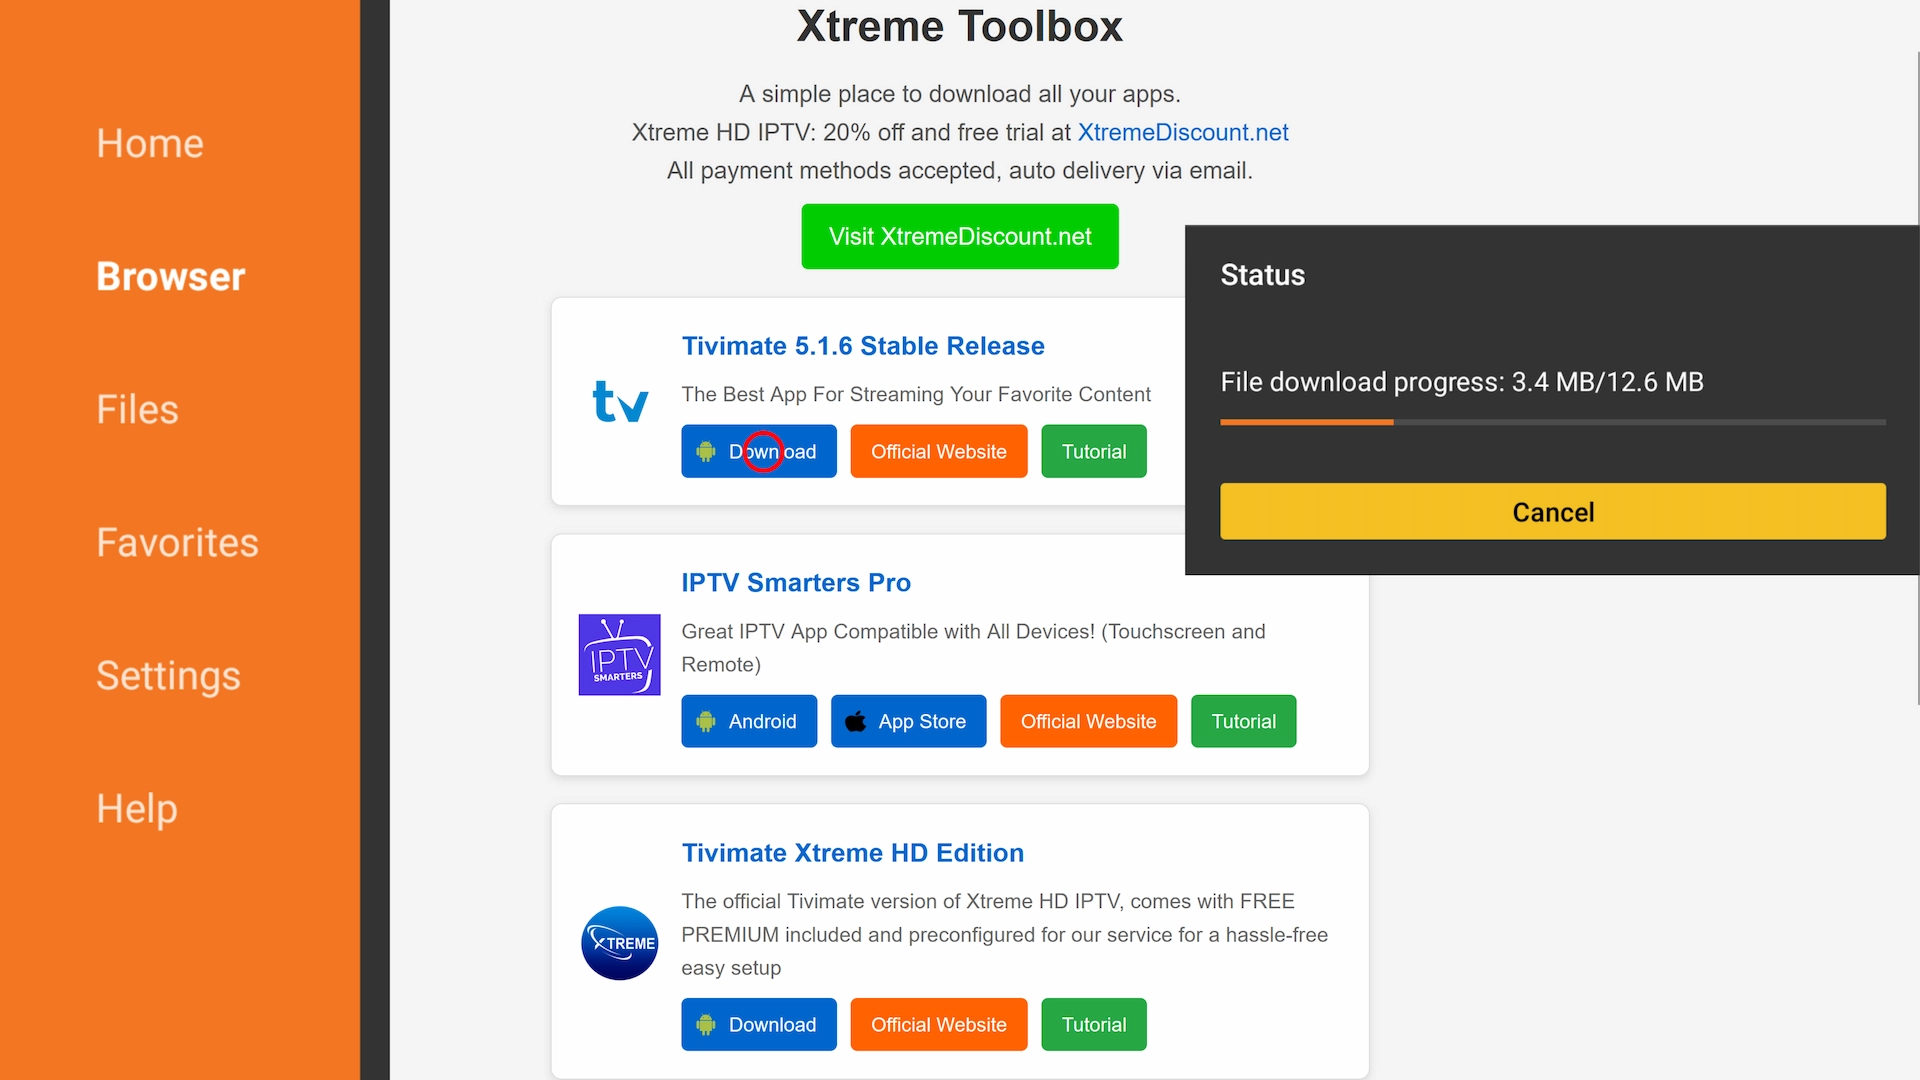The width and height of the screenshot is (1920, 1080).
Task: Open Tutorial for IPTV Smarters Pro
Action: pos(1244,721)
